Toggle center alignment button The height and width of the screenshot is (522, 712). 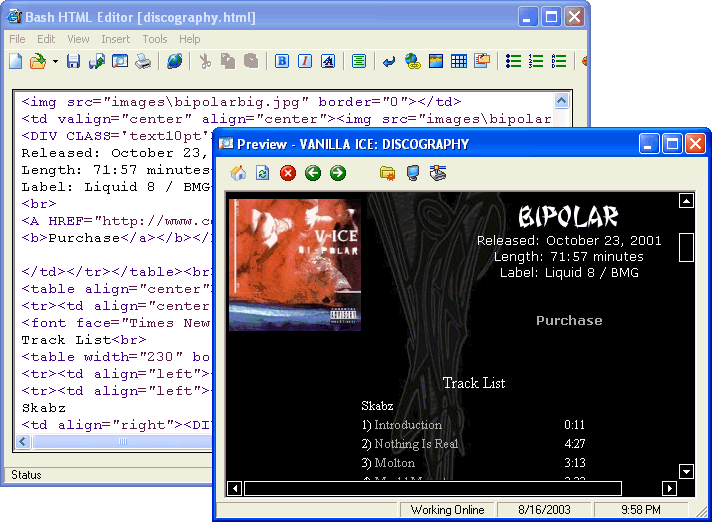coord(358,62)
